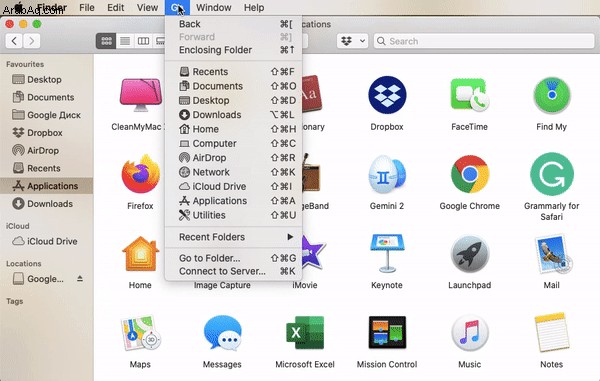Switch to icon view mode
Screen dimensions: 600x381
pos(106,41)
